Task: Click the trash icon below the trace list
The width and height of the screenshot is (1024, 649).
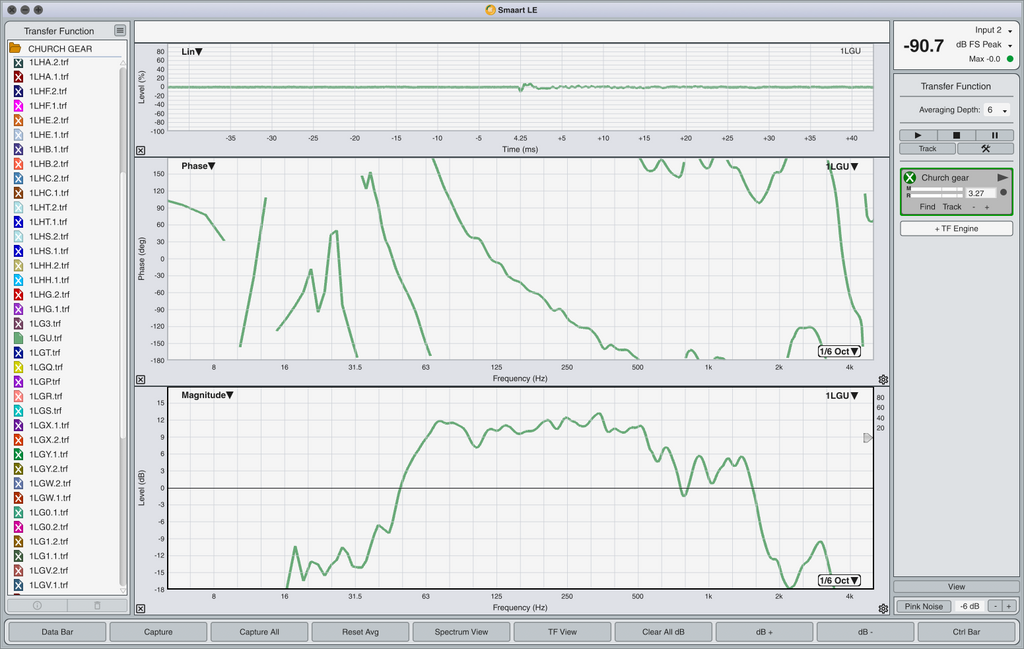Action: (97, 605)
